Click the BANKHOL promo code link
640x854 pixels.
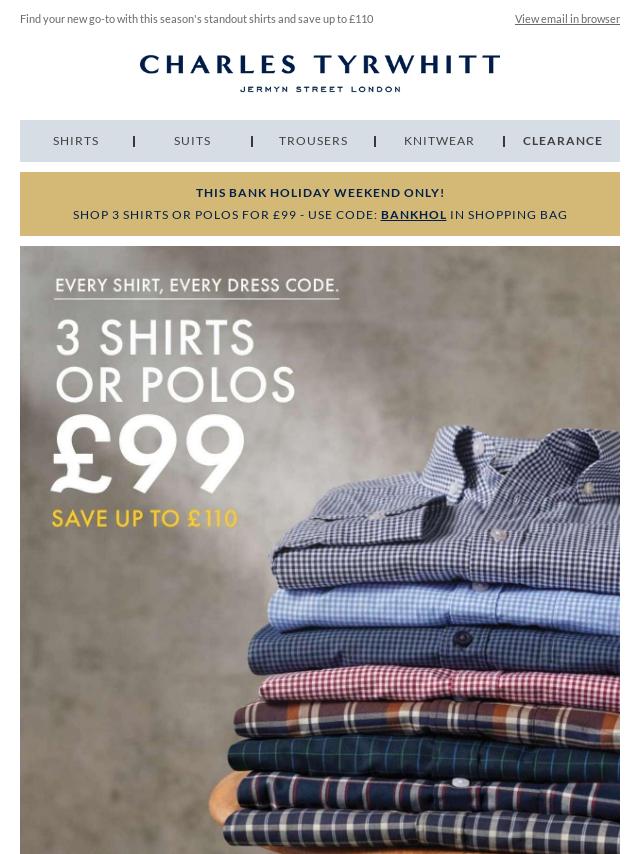point(413,215)
